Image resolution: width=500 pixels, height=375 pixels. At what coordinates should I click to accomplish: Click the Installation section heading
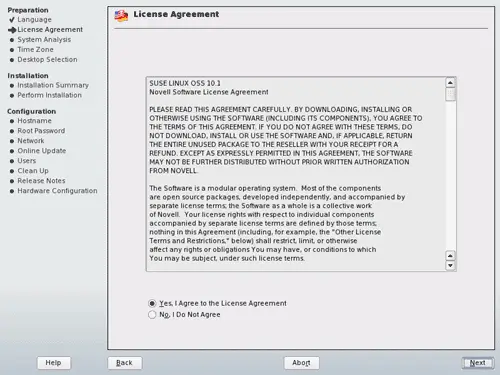click(28, 76)
